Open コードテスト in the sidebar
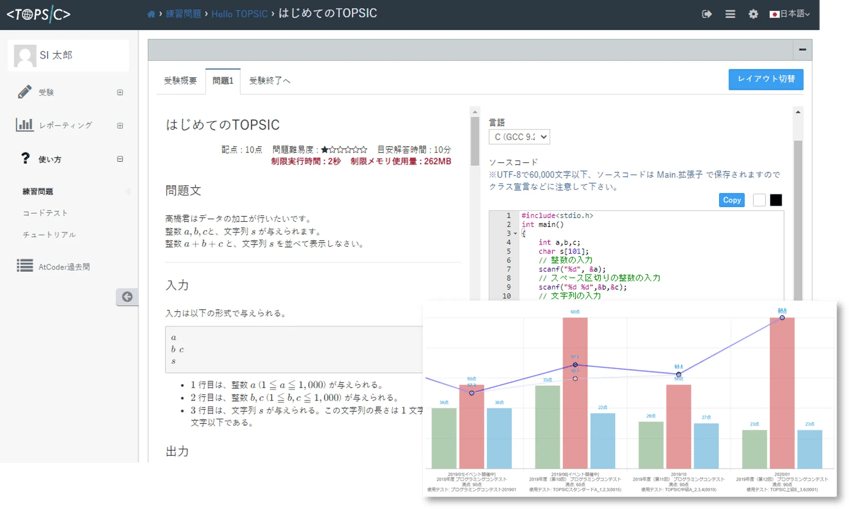Viewport: 849px width, 509px height. [45, 213]
